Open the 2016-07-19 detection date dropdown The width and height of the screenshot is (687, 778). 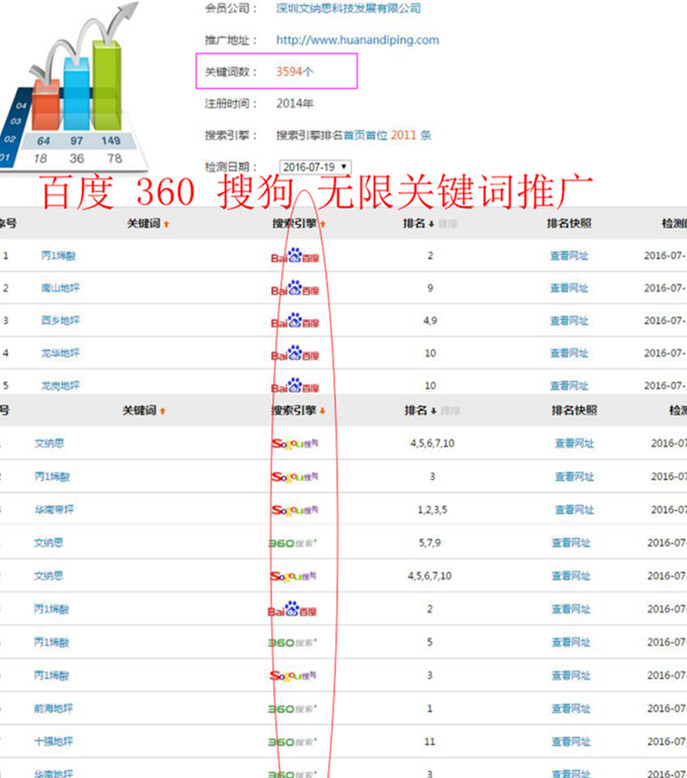[x=315, y=167]
